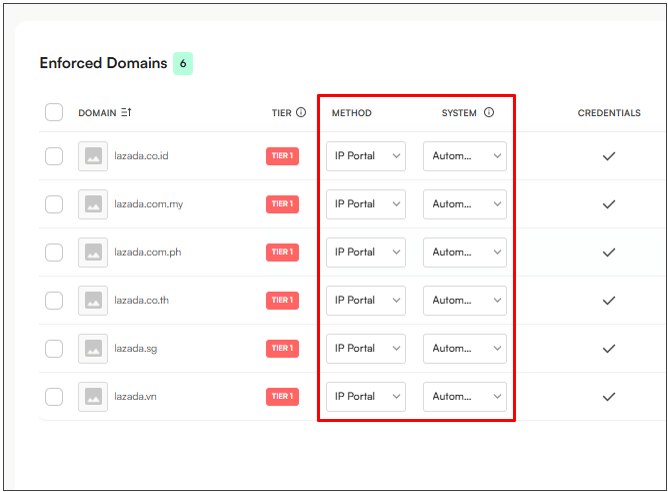The width and height of the screenshot is (668, 492).
Task: Click the TIER 1 badge for lazada.com.ph
Action: click(x=282, y=252)
